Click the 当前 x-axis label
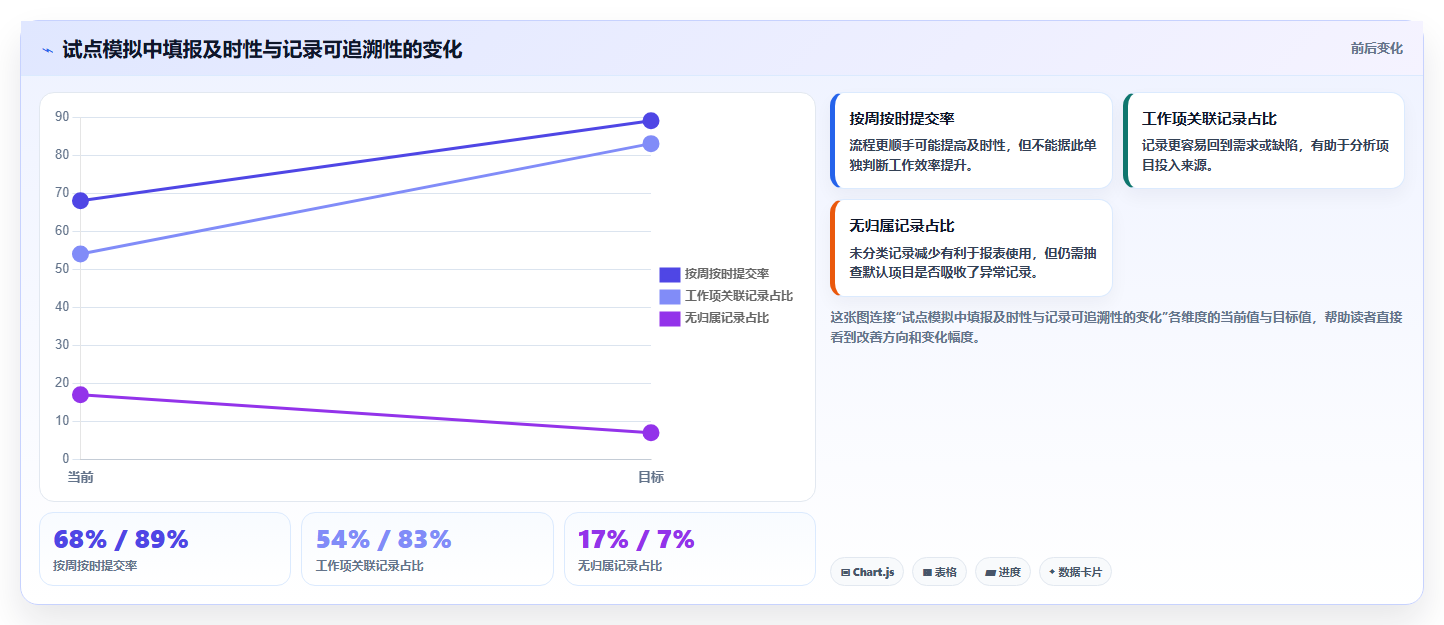The image size is (1444, 625). point(81,477)
